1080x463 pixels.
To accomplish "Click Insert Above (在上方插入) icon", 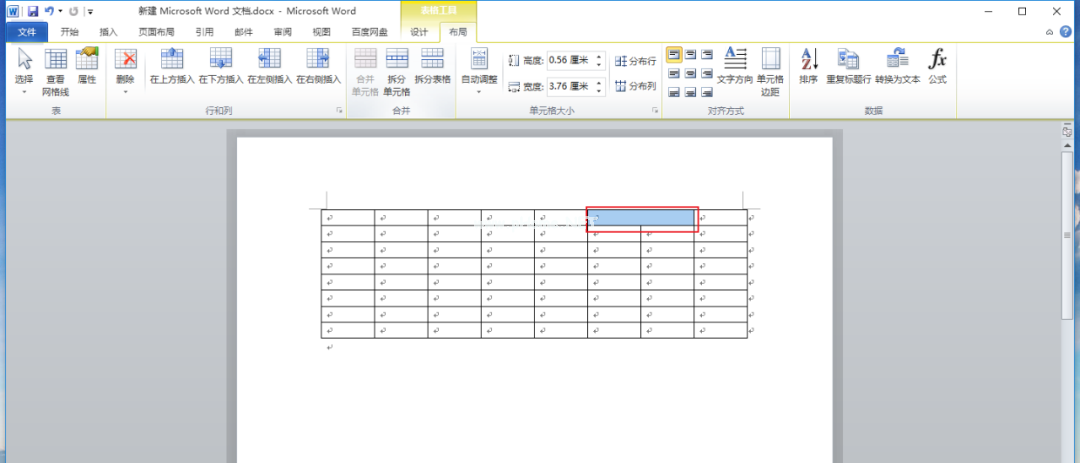I will [172, 60].
